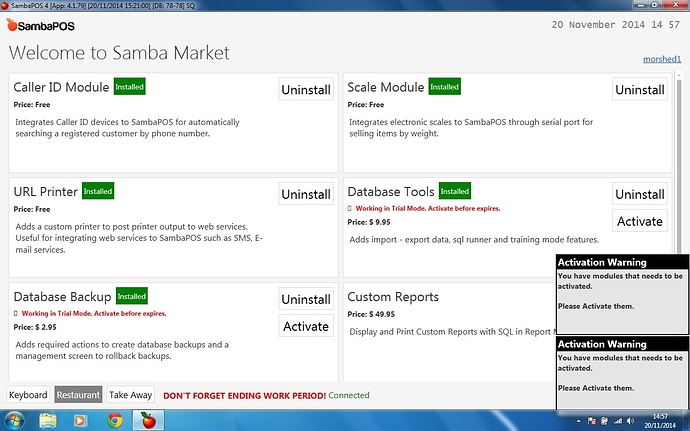Click the Installed badge of Database Backup

pos(132,296)
